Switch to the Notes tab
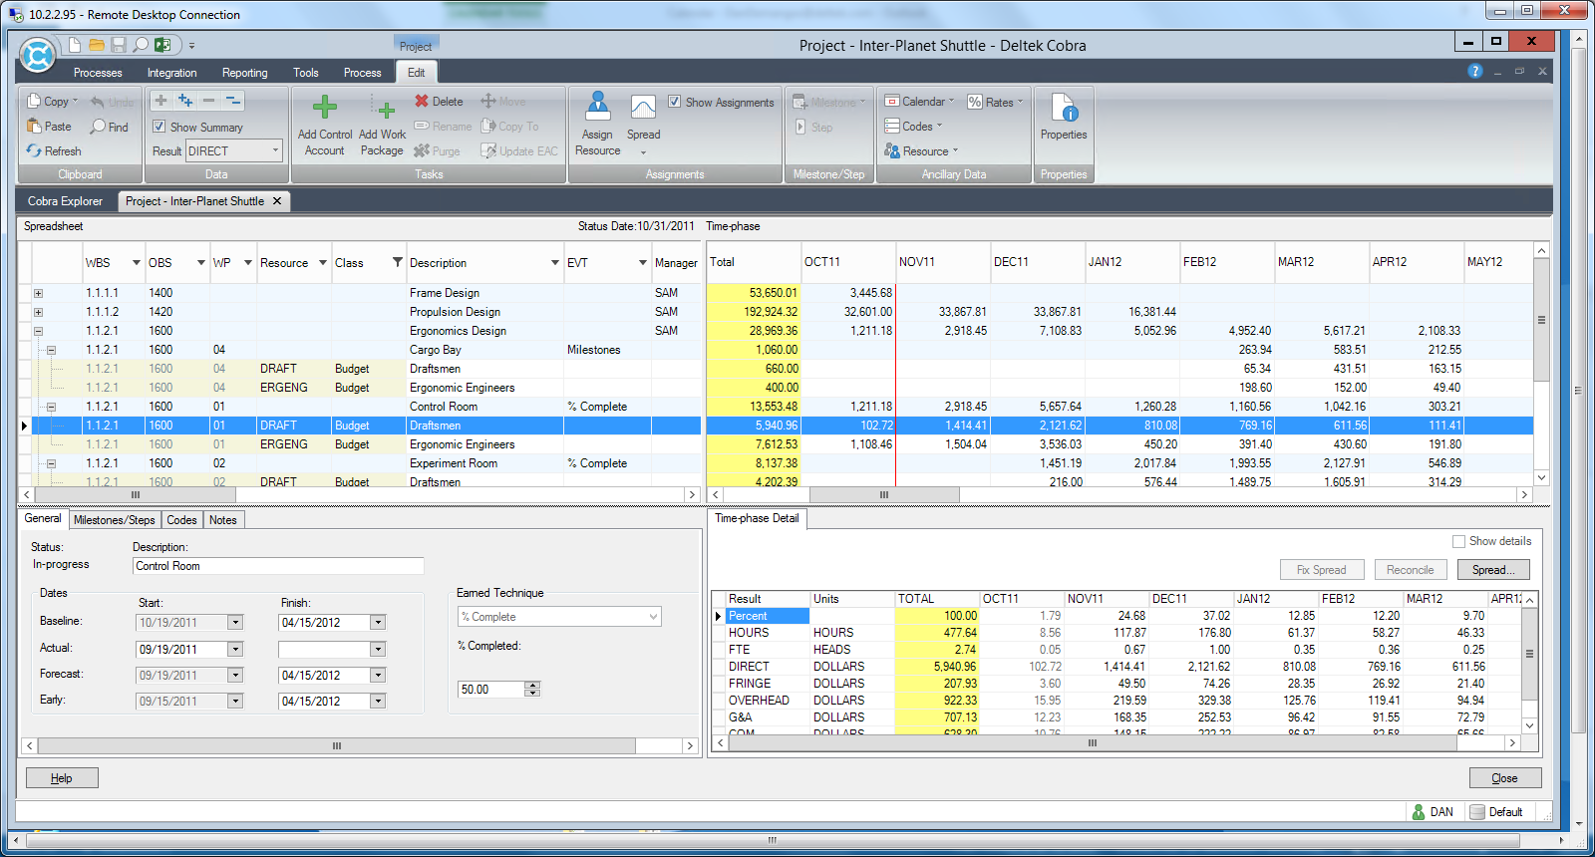 [223, 520]
